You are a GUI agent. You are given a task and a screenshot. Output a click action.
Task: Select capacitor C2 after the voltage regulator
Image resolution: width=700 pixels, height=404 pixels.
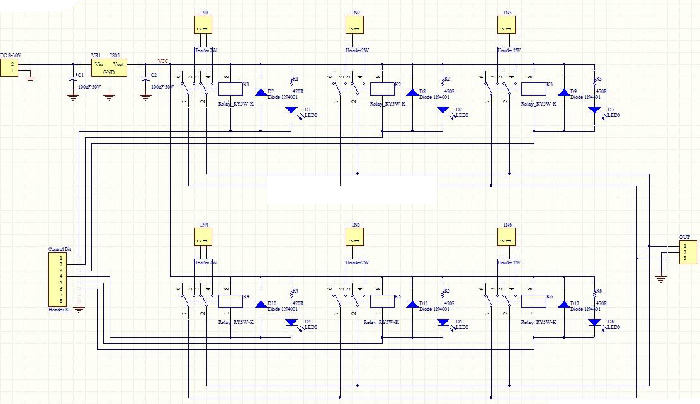tap(145, 81)
